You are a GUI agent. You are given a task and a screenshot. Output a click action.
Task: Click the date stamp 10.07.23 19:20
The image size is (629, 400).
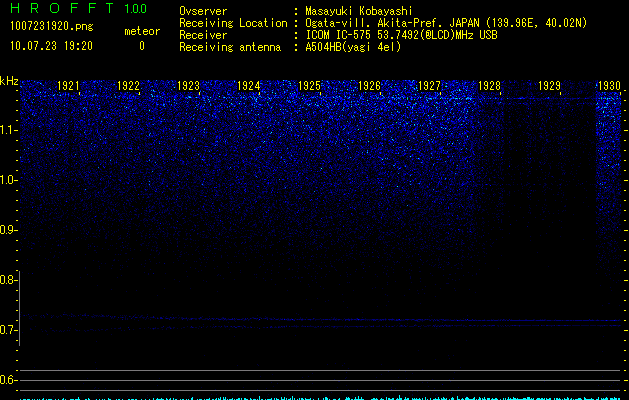point(51,46)
